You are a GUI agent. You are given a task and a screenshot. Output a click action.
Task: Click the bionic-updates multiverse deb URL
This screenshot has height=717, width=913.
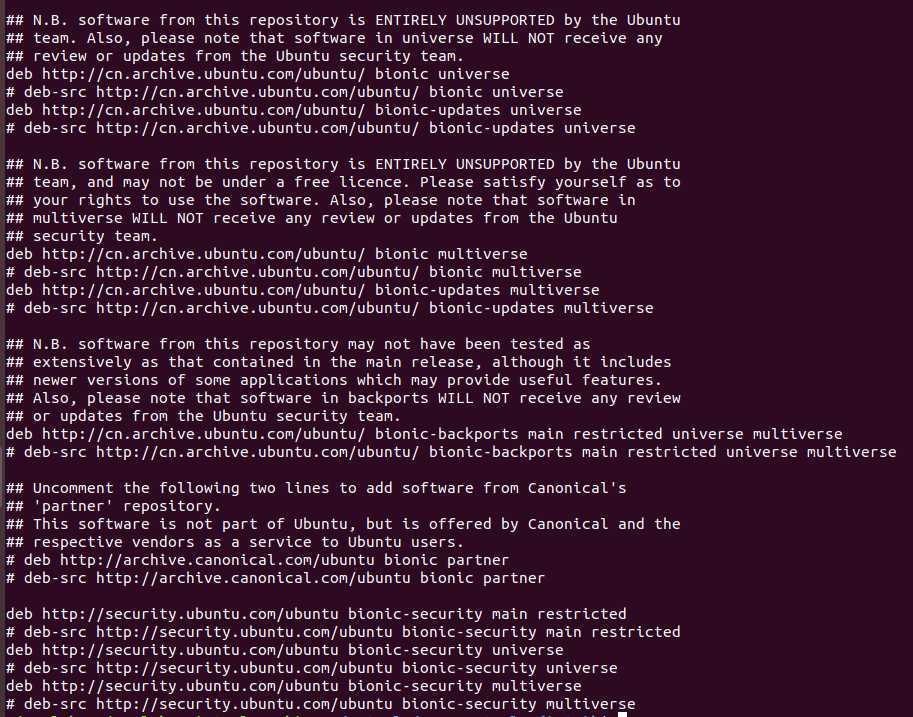click(x=204, y=290)
